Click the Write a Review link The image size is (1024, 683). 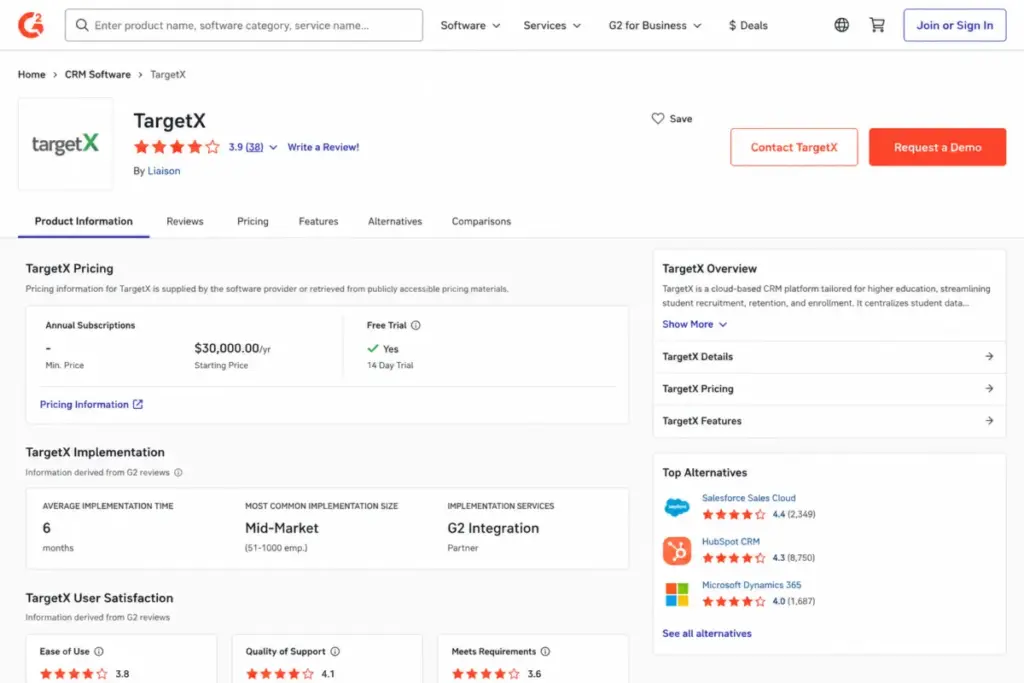coord(323,147)
